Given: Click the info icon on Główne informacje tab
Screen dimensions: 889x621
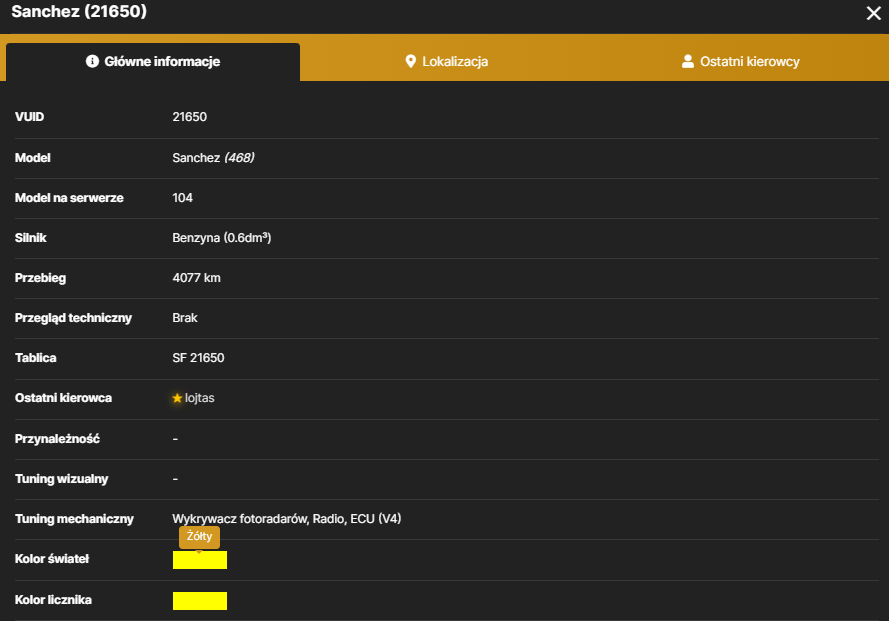Looking at the screenshot, I should click(x=92, y=61).
